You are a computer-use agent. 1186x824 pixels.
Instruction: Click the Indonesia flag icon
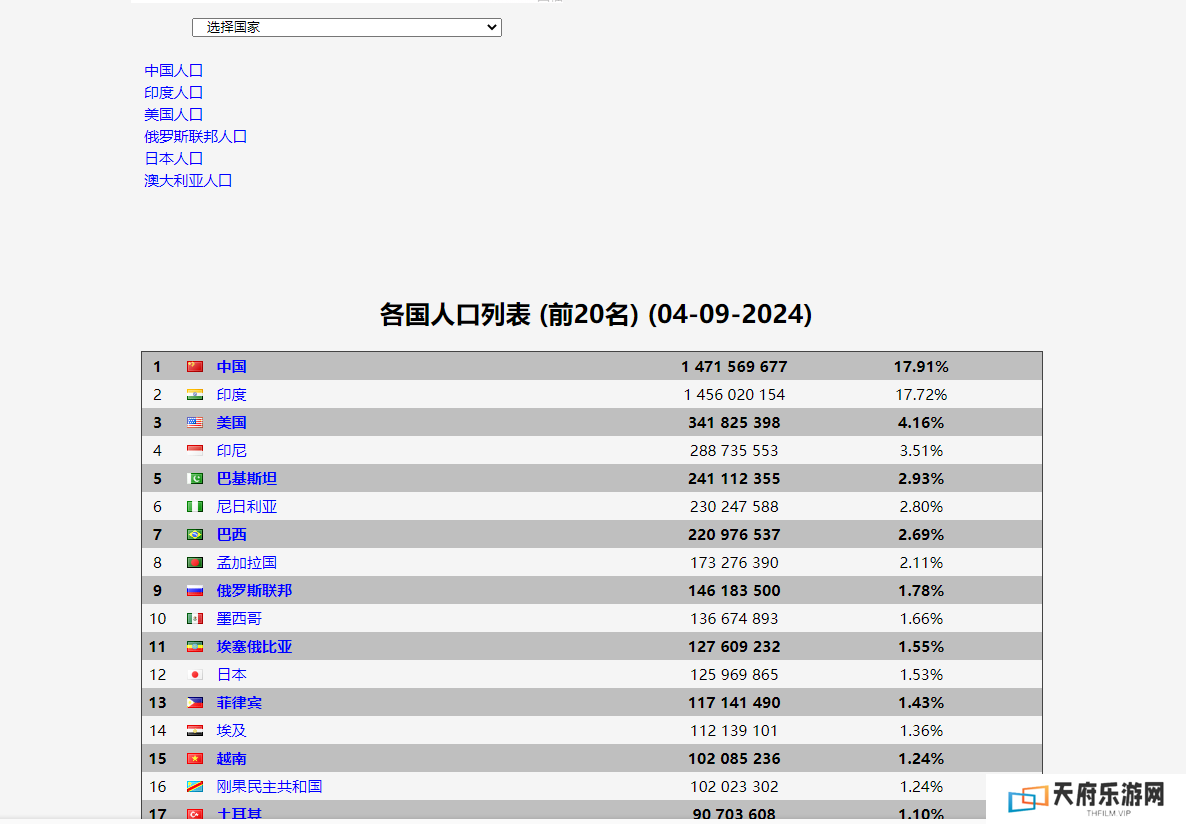[195, 450]
